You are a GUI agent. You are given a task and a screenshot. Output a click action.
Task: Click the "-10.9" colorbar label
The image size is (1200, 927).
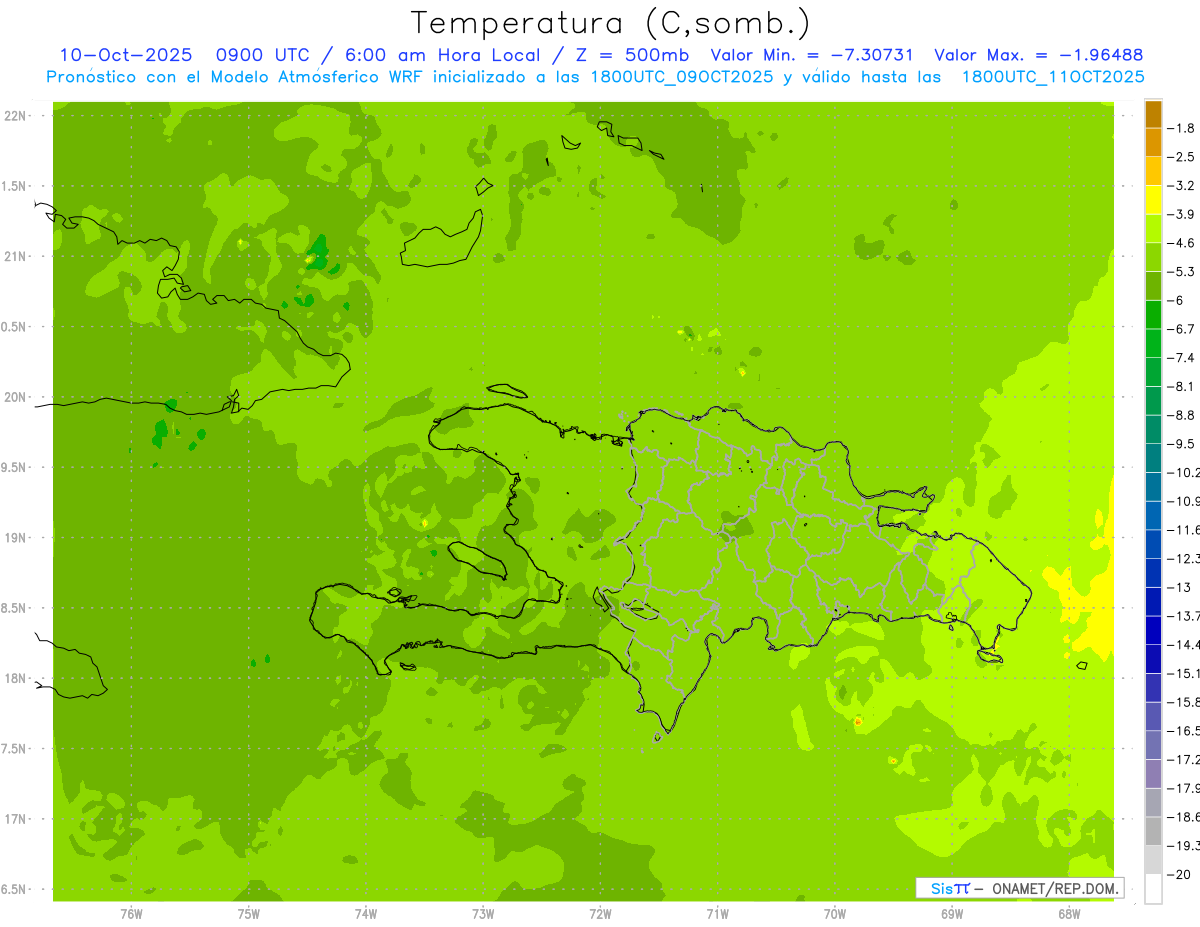(x=1186, y=501)
